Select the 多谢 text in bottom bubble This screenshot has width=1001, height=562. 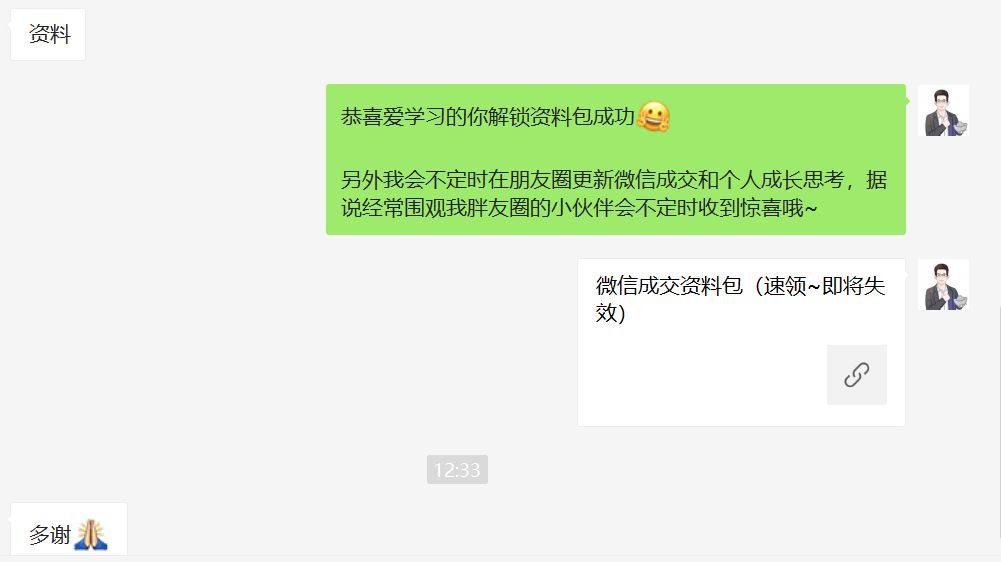coord(49,535)
